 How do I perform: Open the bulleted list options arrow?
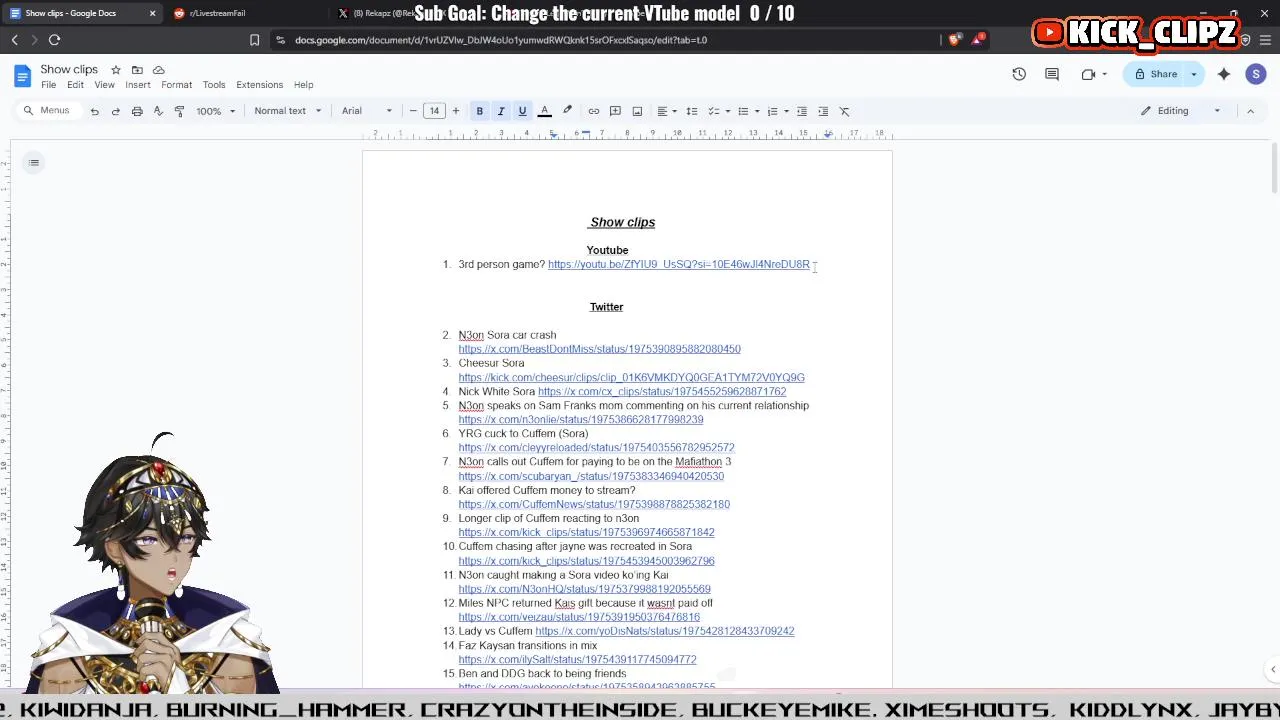757,111
